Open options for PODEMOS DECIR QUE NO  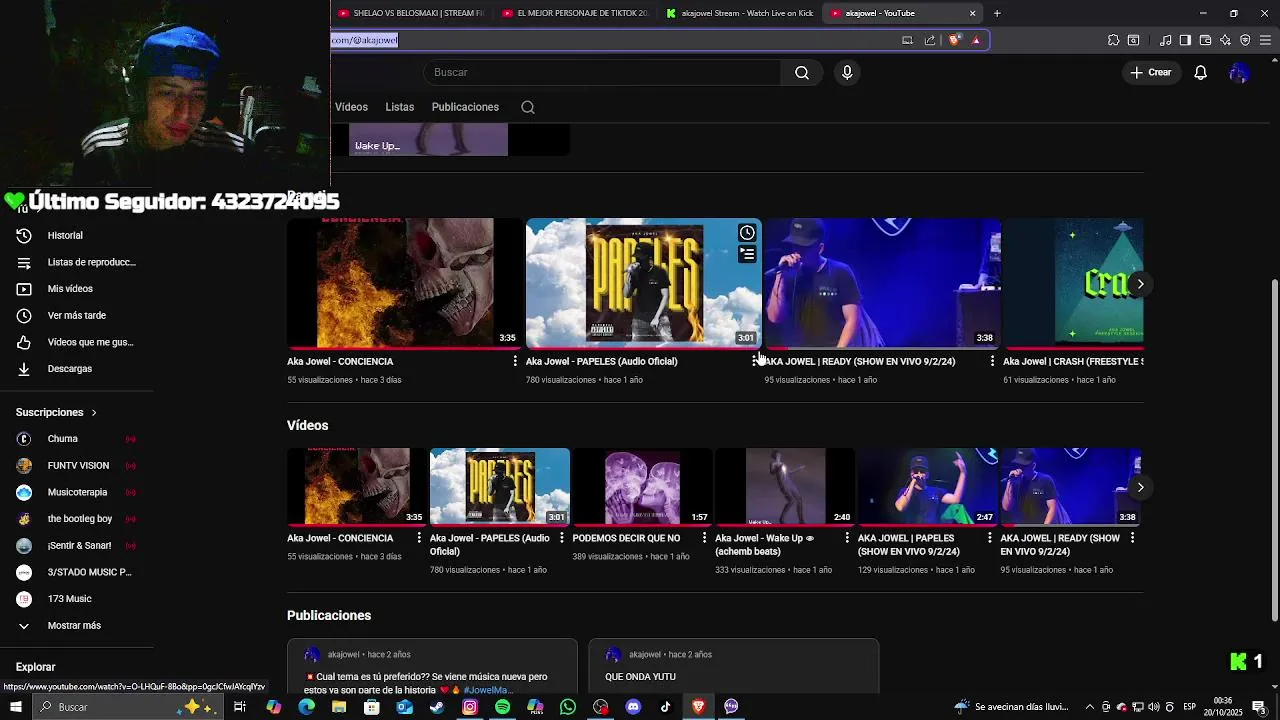click(x=704, y=538)
